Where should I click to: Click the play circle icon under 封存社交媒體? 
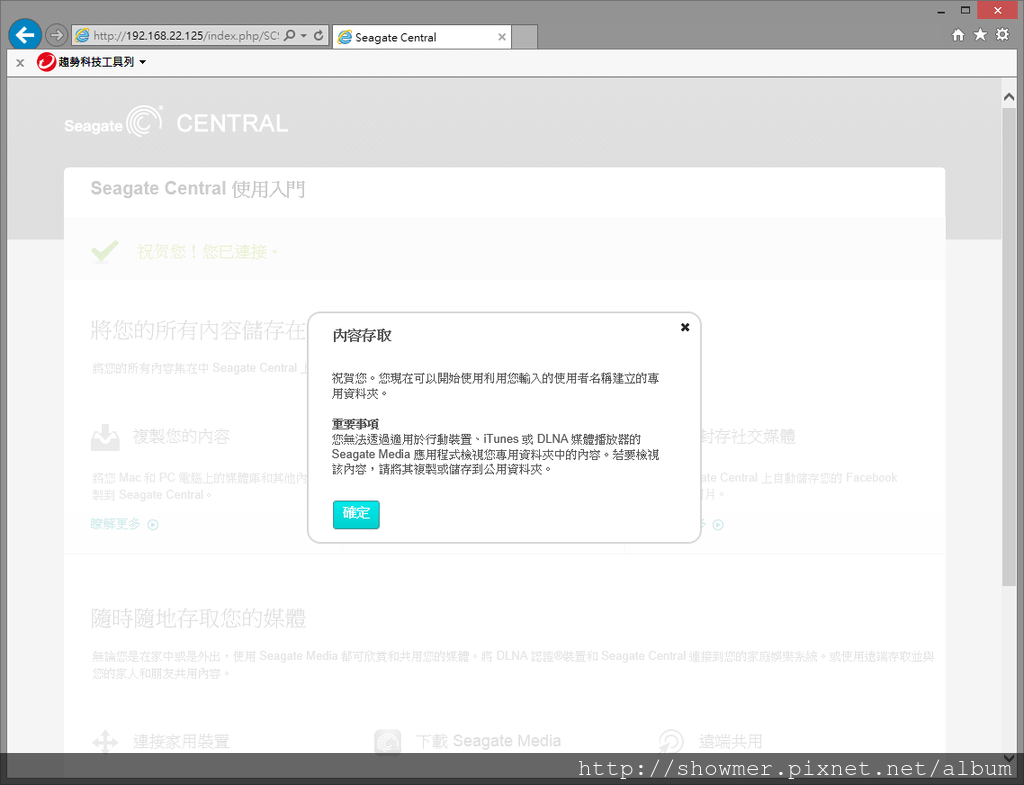(718, 524)
